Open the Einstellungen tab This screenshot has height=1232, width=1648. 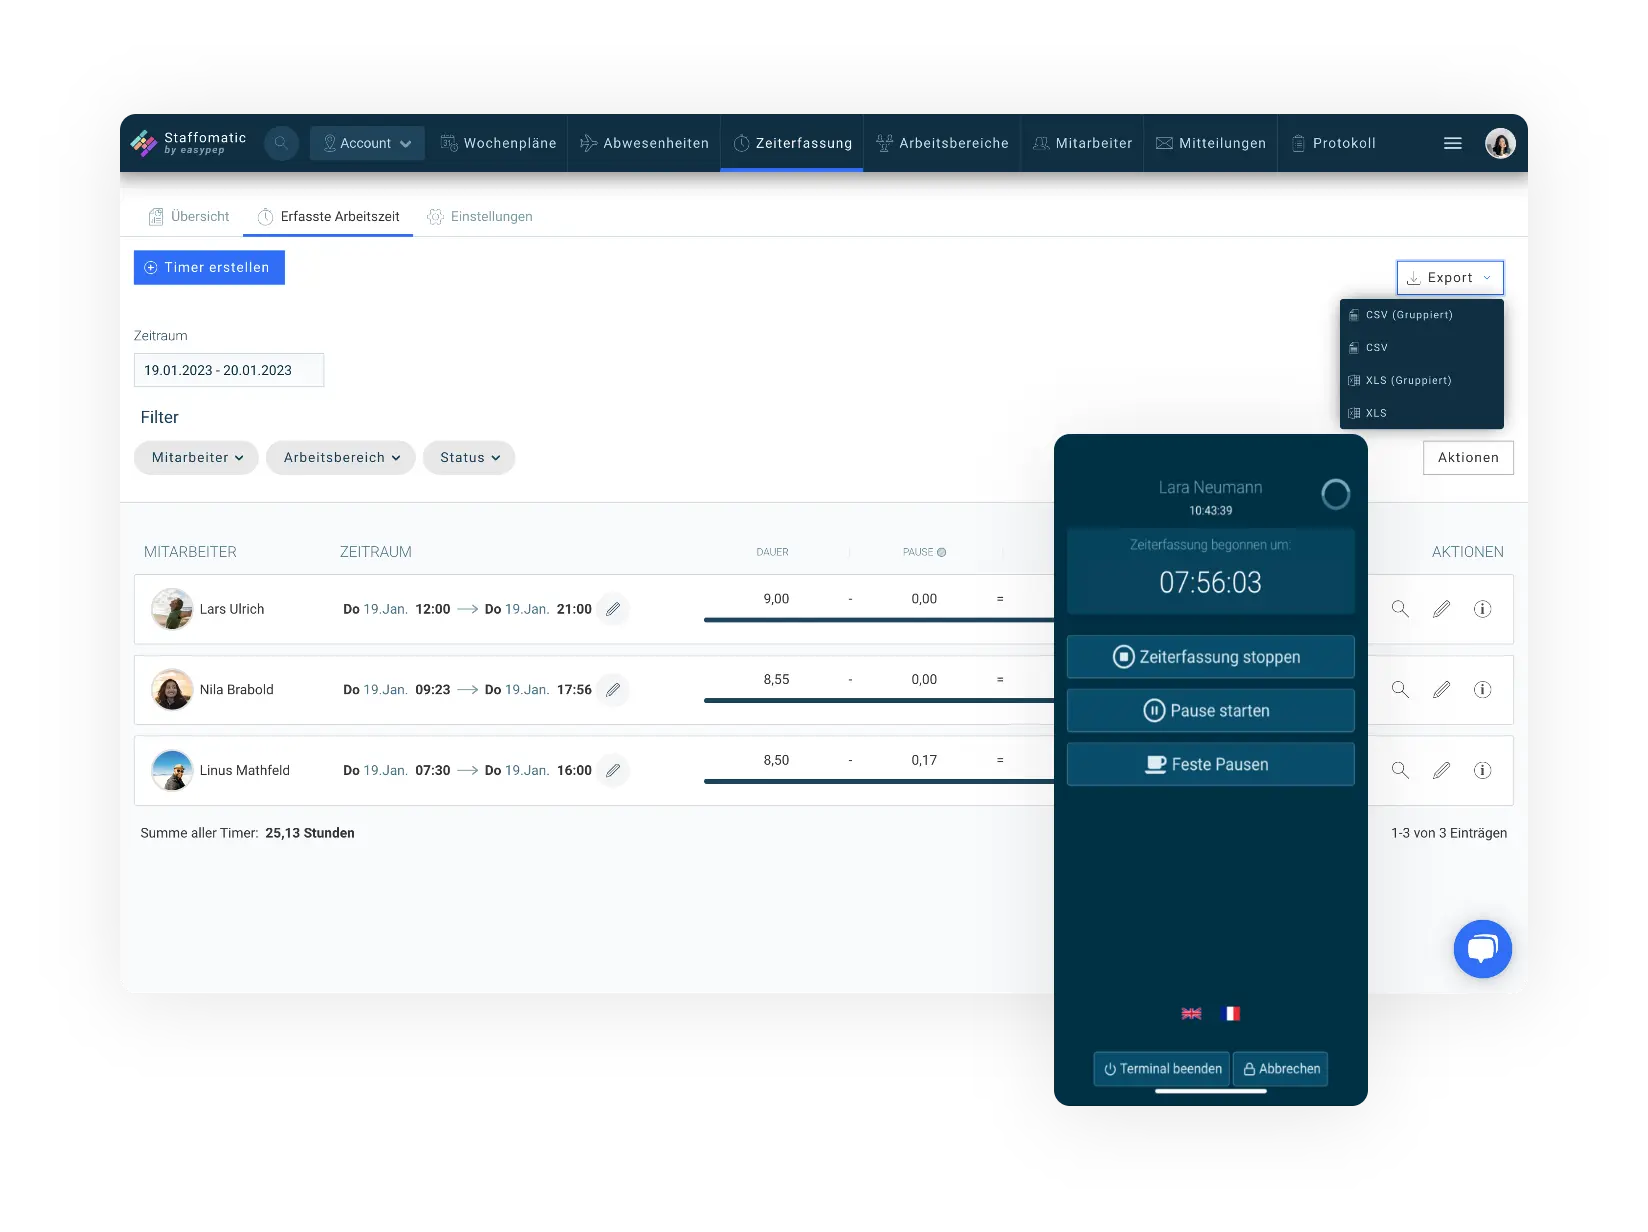pyautogui.click(x=480, y=216)
